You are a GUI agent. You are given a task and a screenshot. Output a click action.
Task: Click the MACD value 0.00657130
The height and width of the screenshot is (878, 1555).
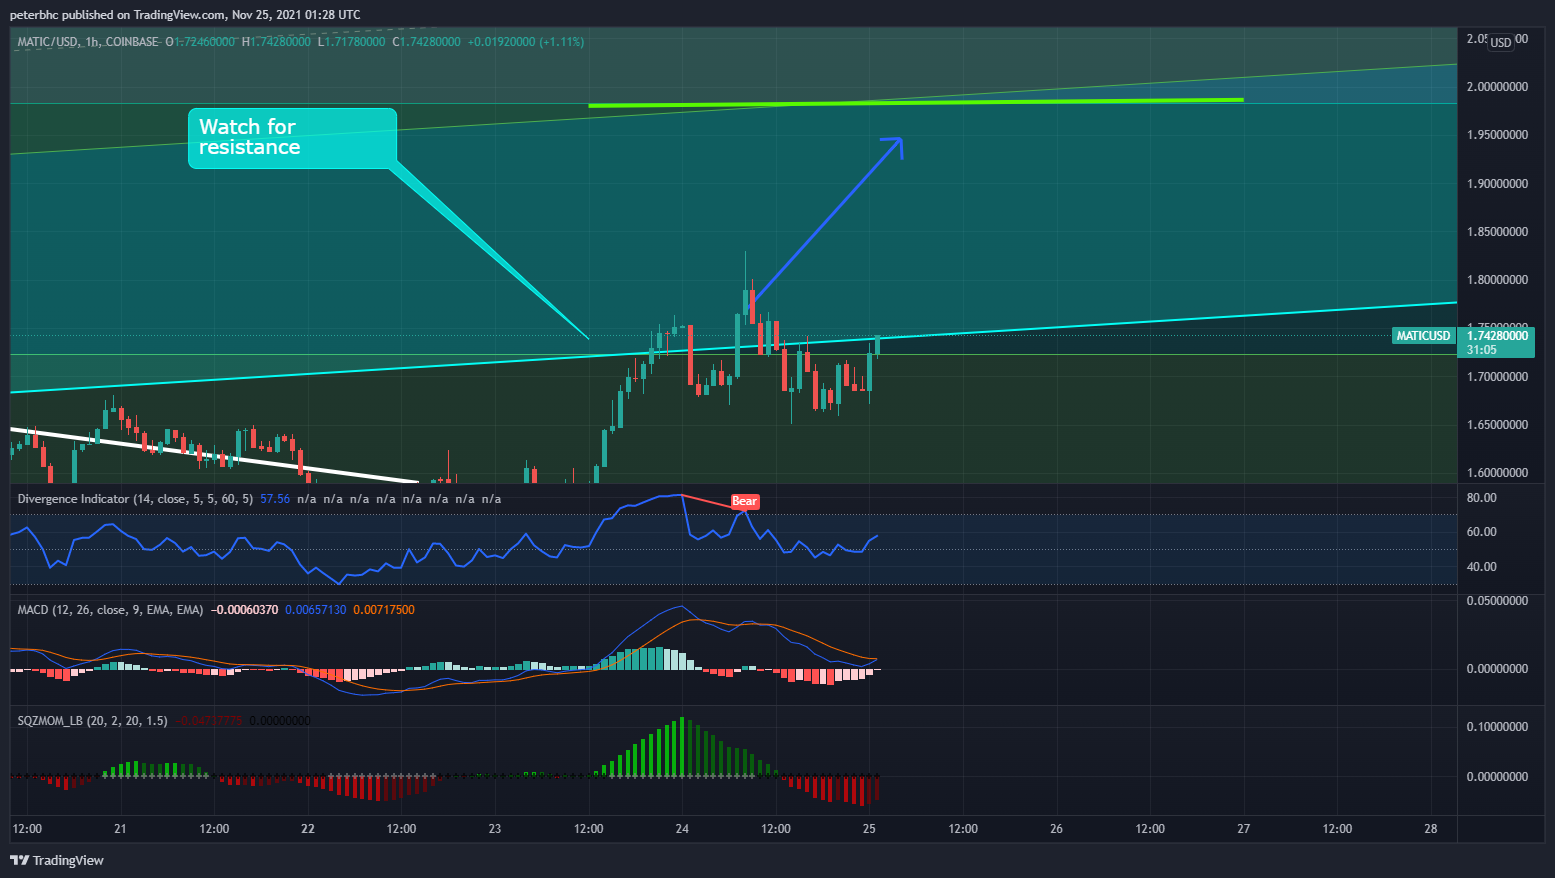315,609
